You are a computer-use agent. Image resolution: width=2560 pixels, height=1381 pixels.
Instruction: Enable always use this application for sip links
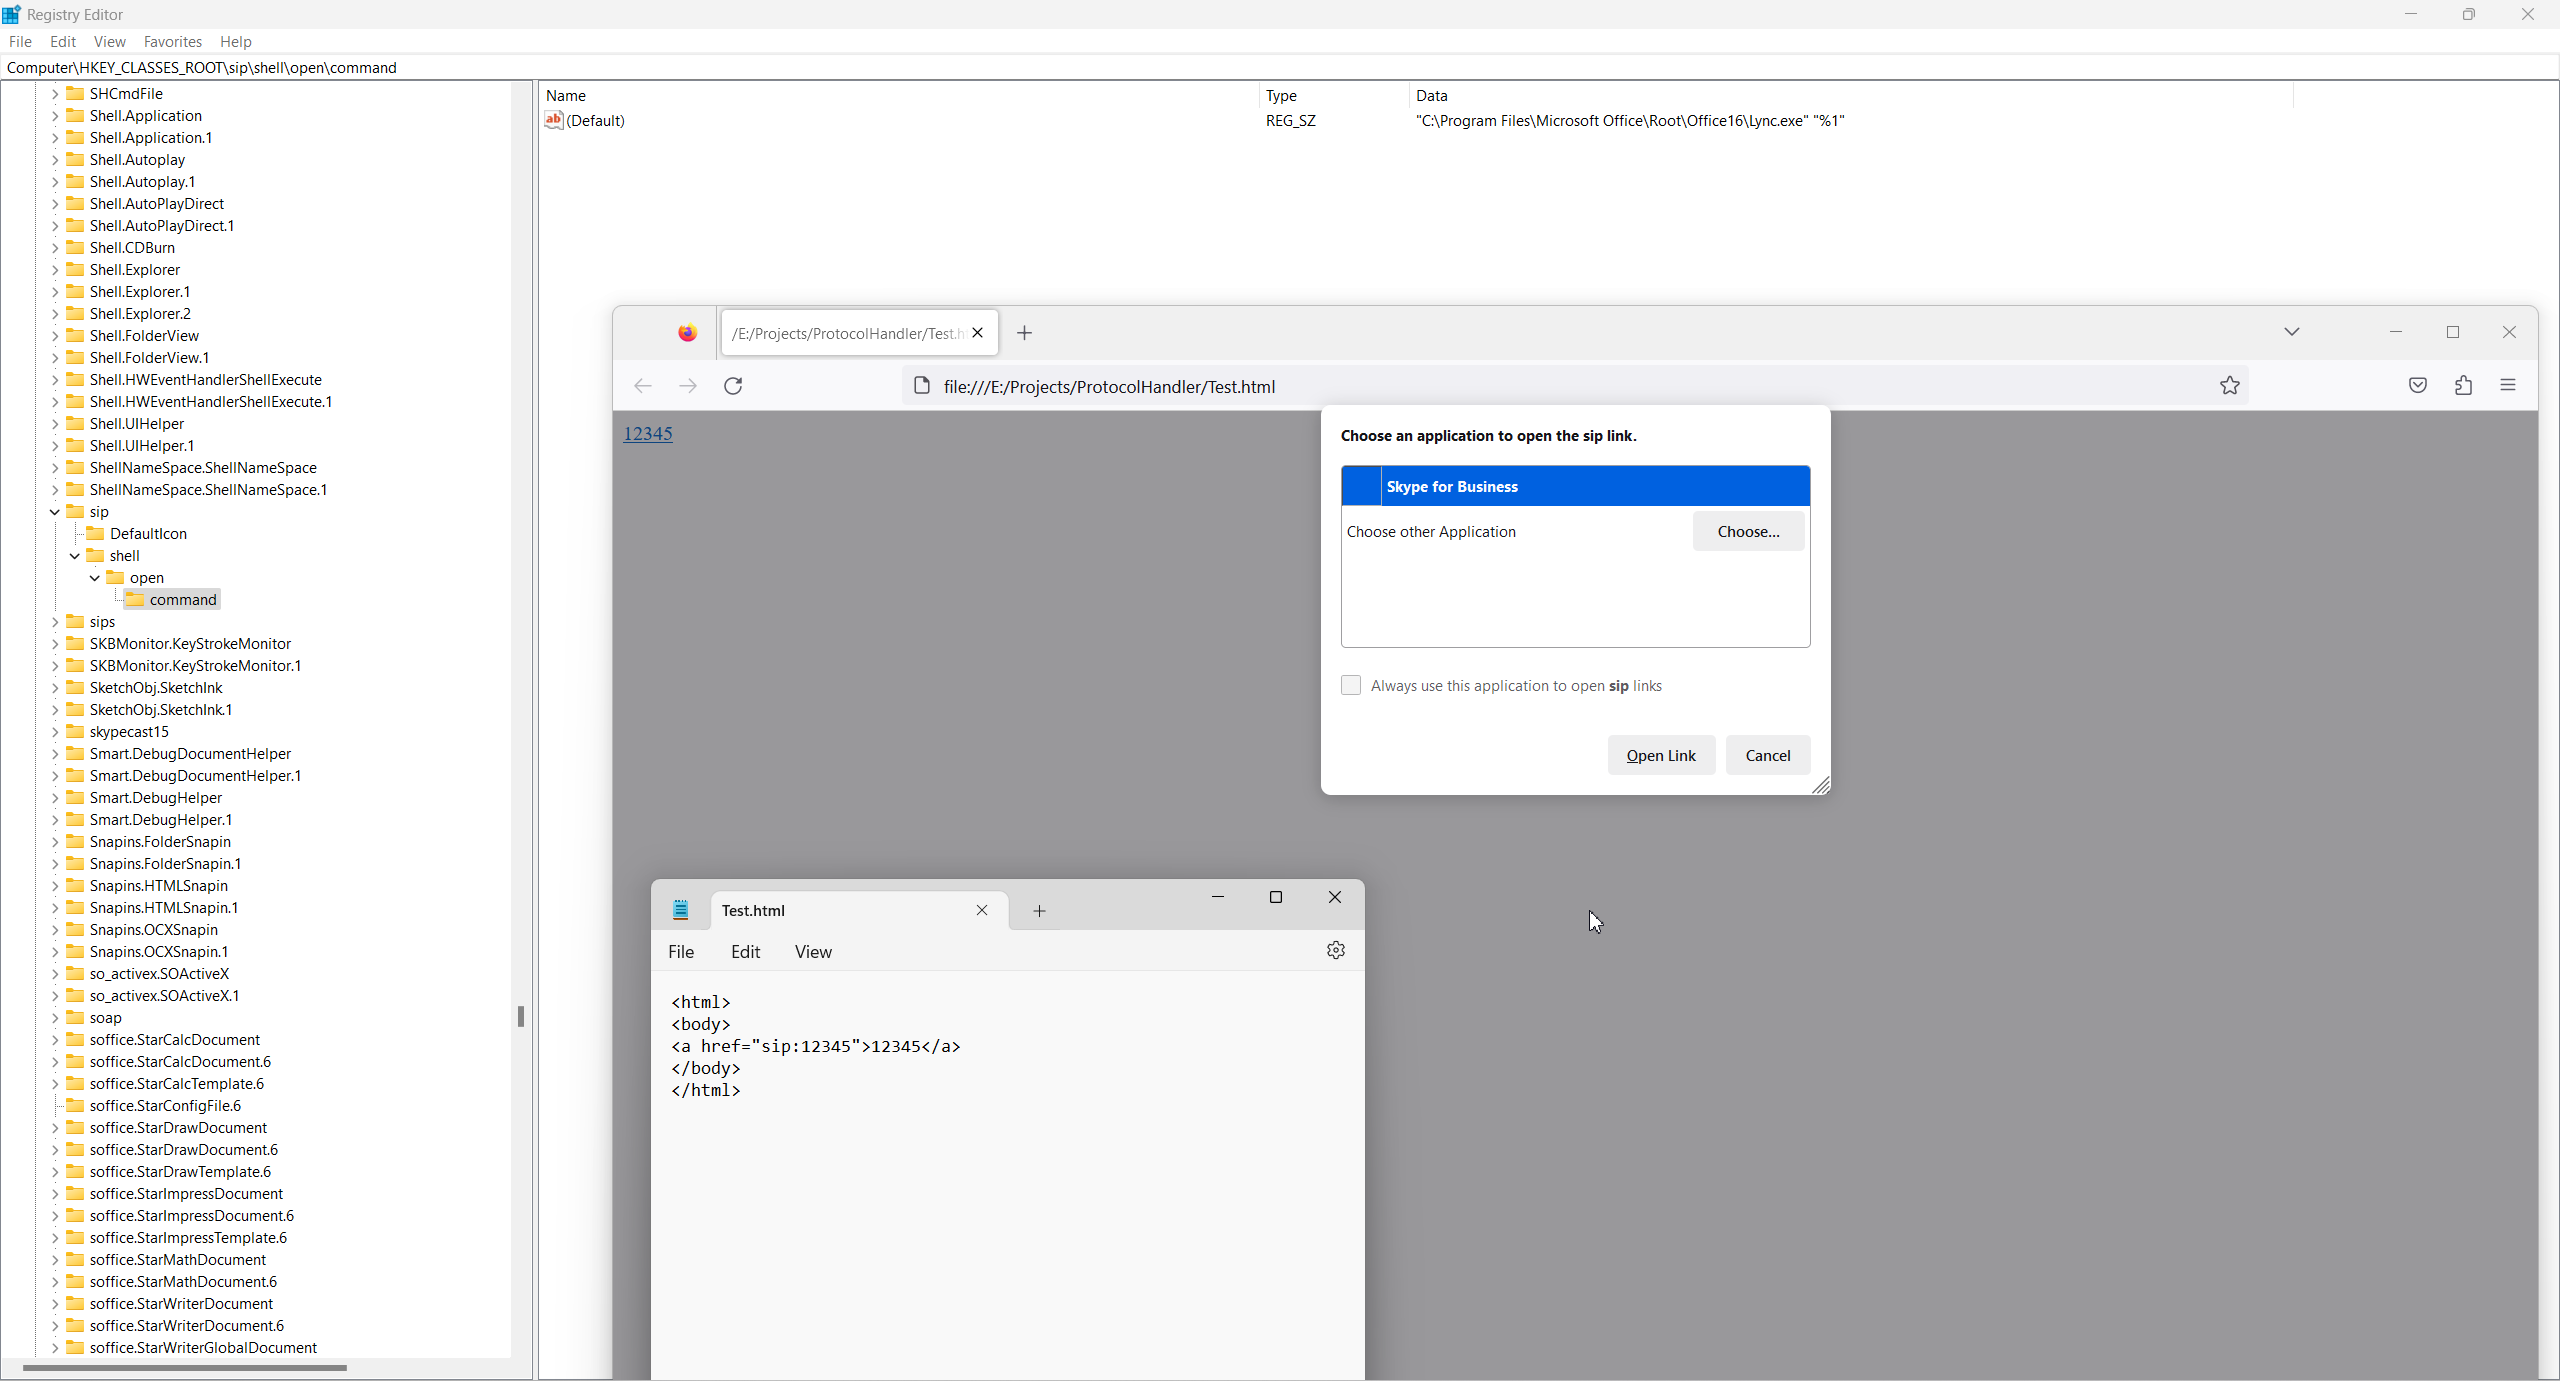click(1350, 686)
